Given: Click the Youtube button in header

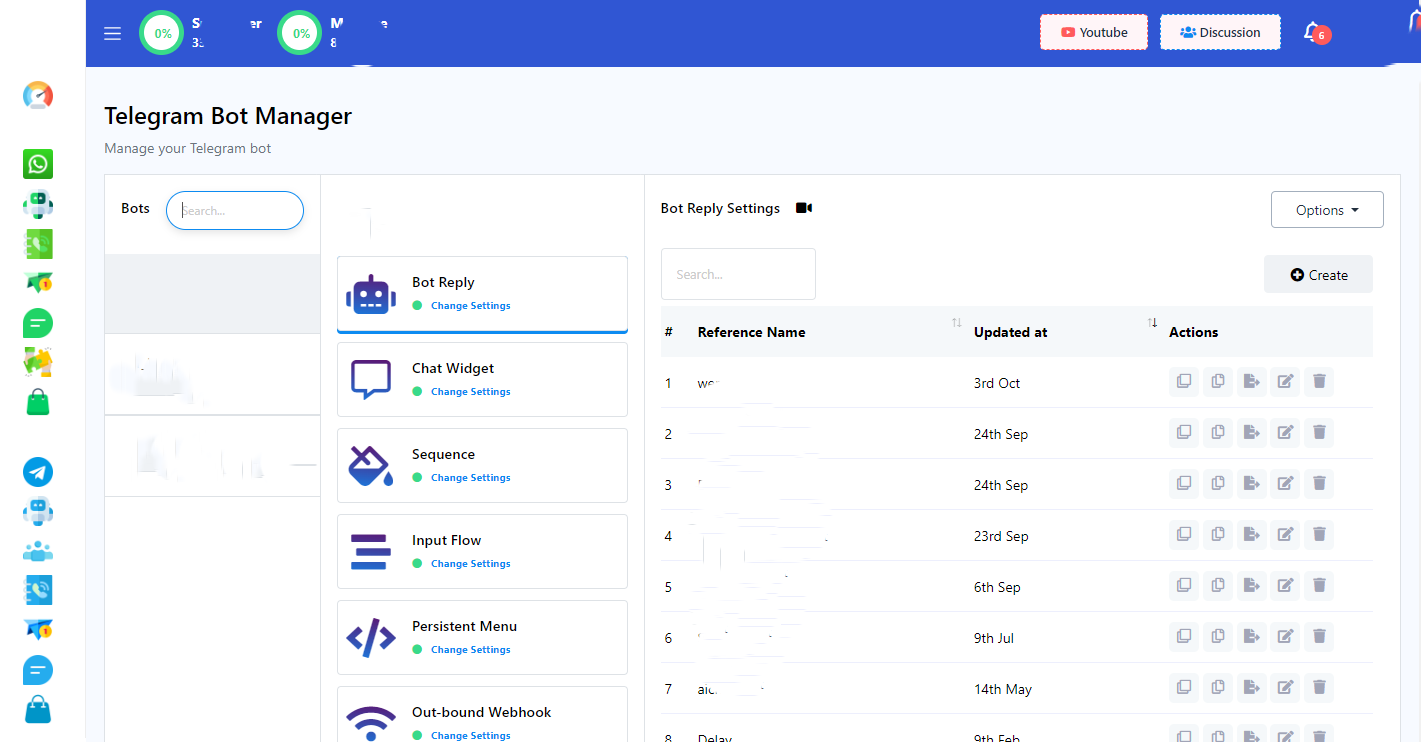Looking at the screenshot, I should (x=1093, y=32).
